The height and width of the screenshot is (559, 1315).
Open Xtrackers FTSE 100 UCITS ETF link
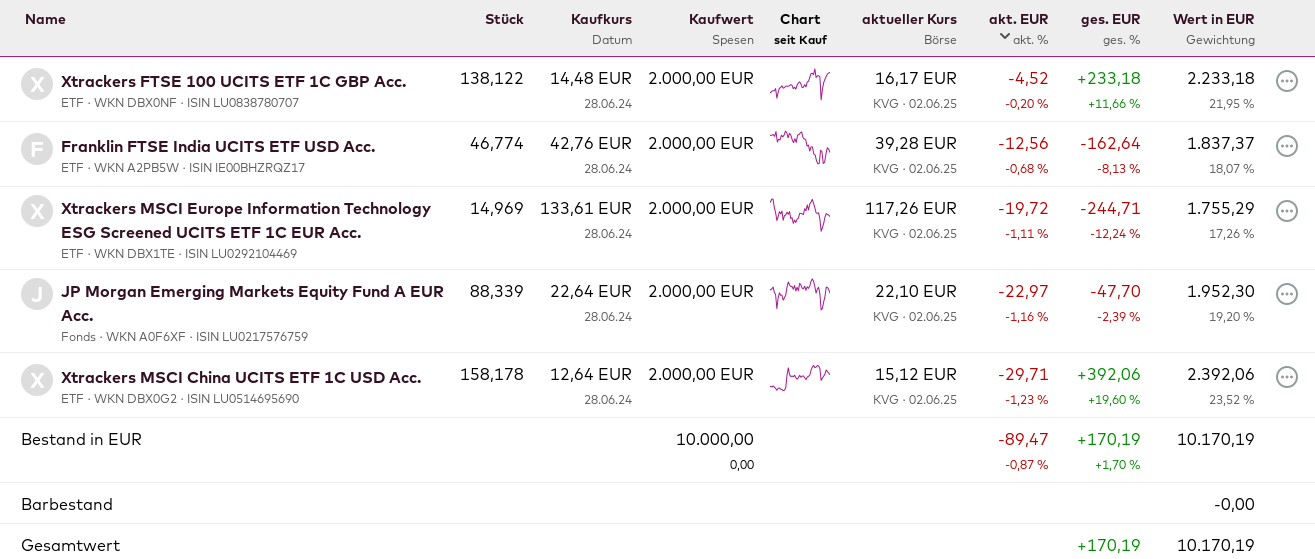click(x=233, y=81)
